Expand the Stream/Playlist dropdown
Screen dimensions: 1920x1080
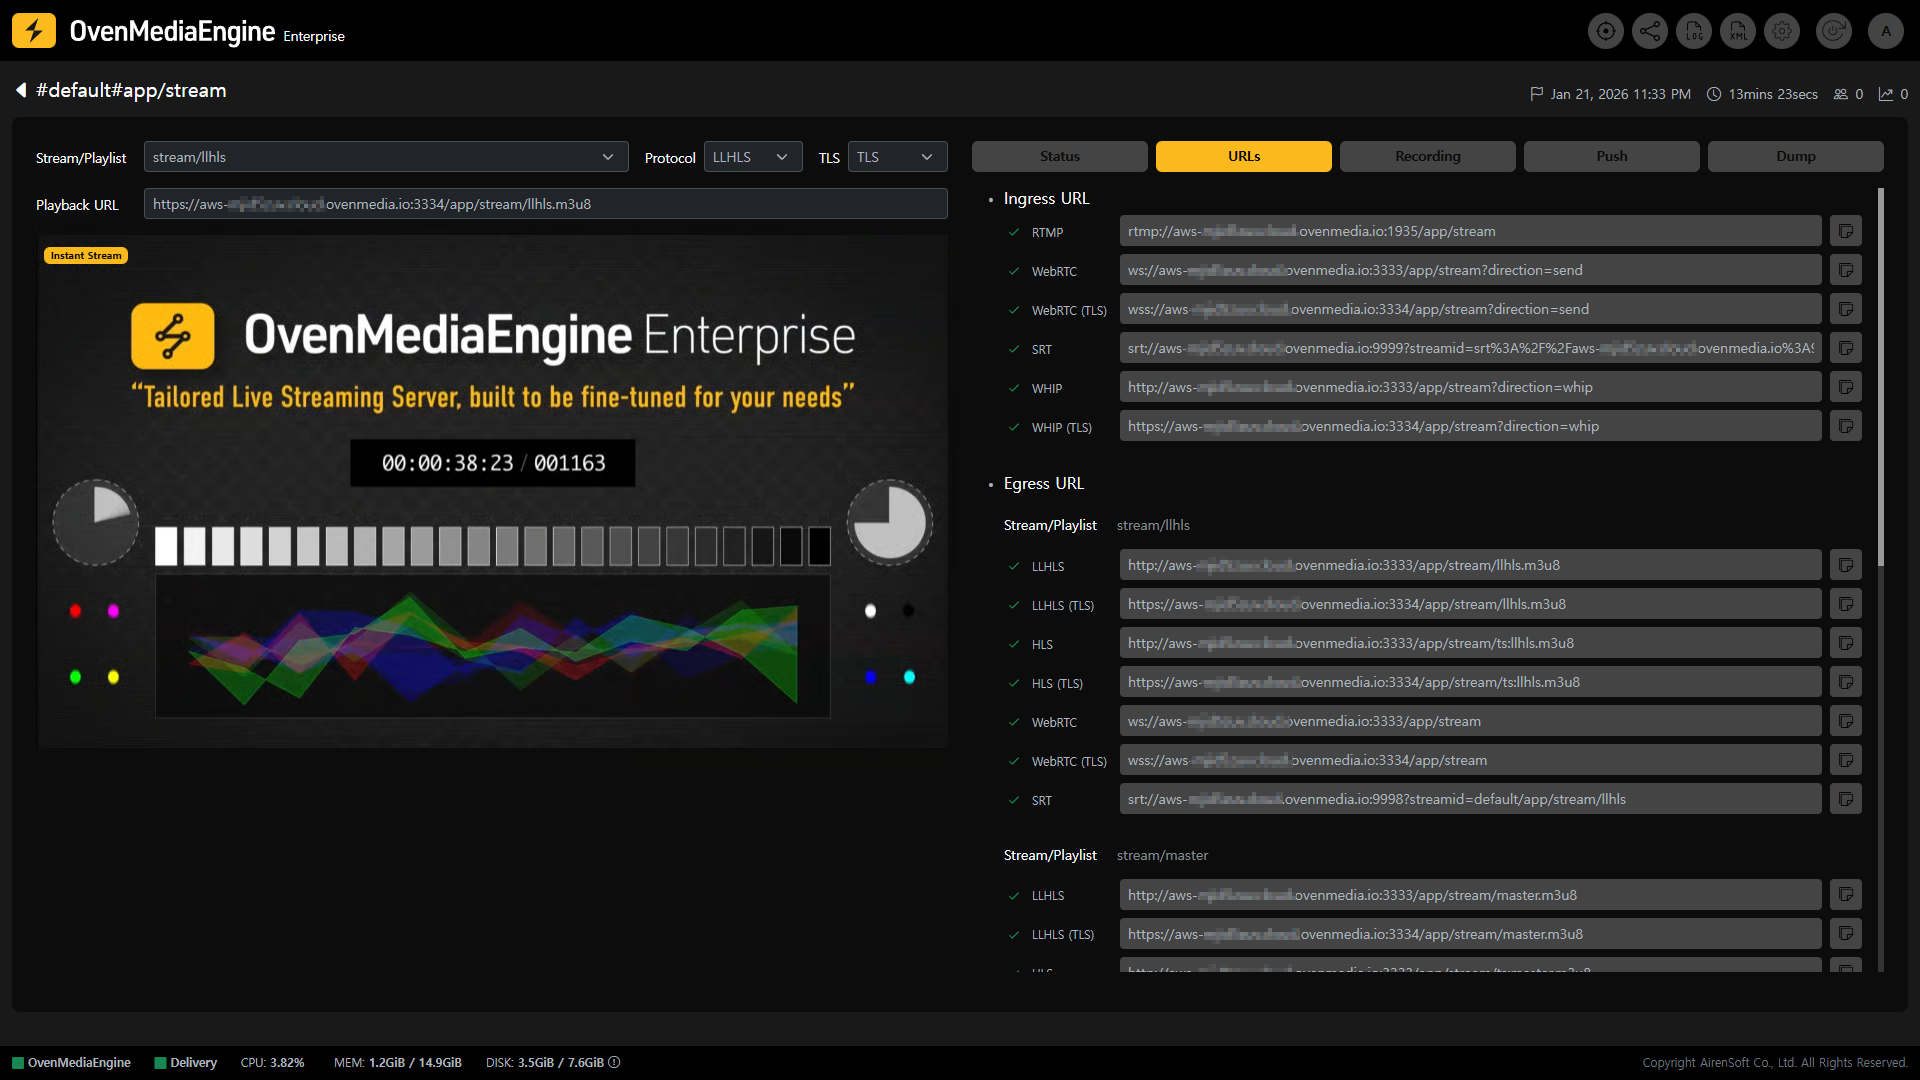[385, 157]
